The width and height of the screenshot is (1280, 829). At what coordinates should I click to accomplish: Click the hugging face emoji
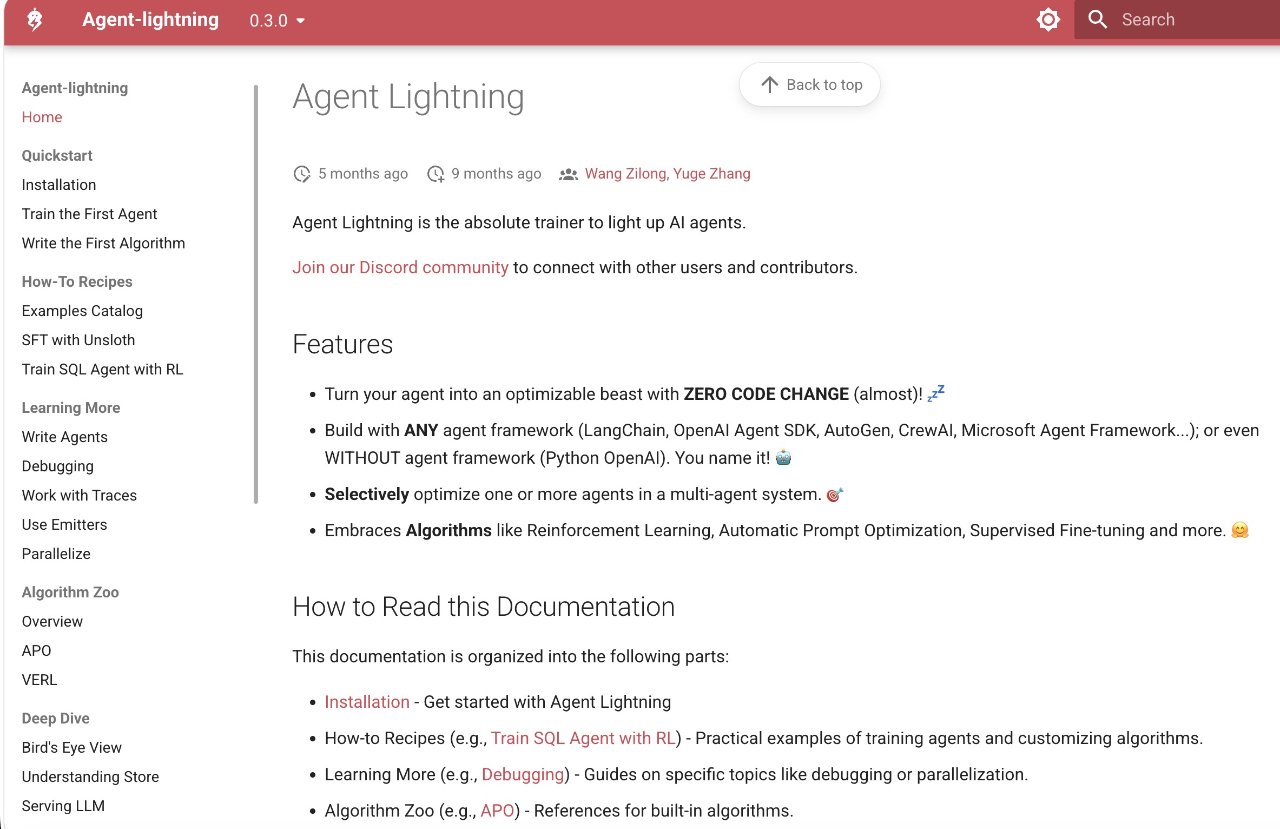[x=1240, y=530]
